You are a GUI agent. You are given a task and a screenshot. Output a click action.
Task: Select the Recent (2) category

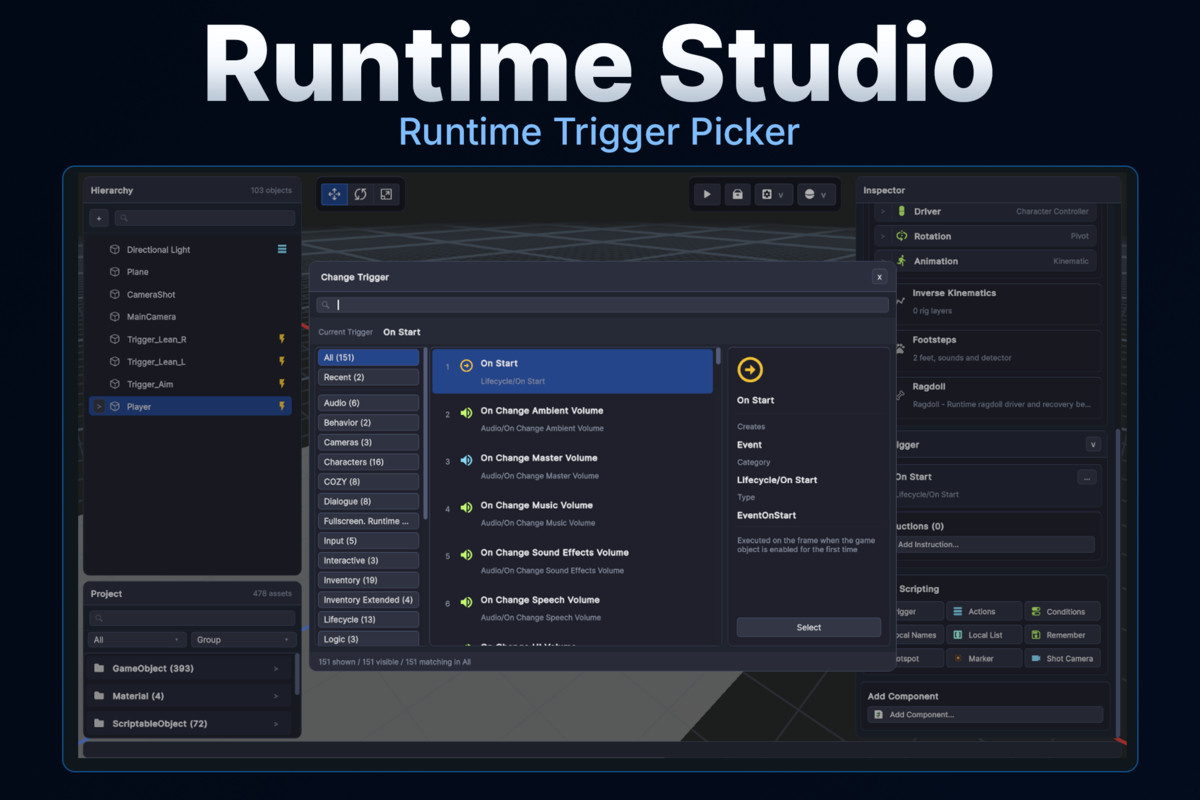pos(368,377)
